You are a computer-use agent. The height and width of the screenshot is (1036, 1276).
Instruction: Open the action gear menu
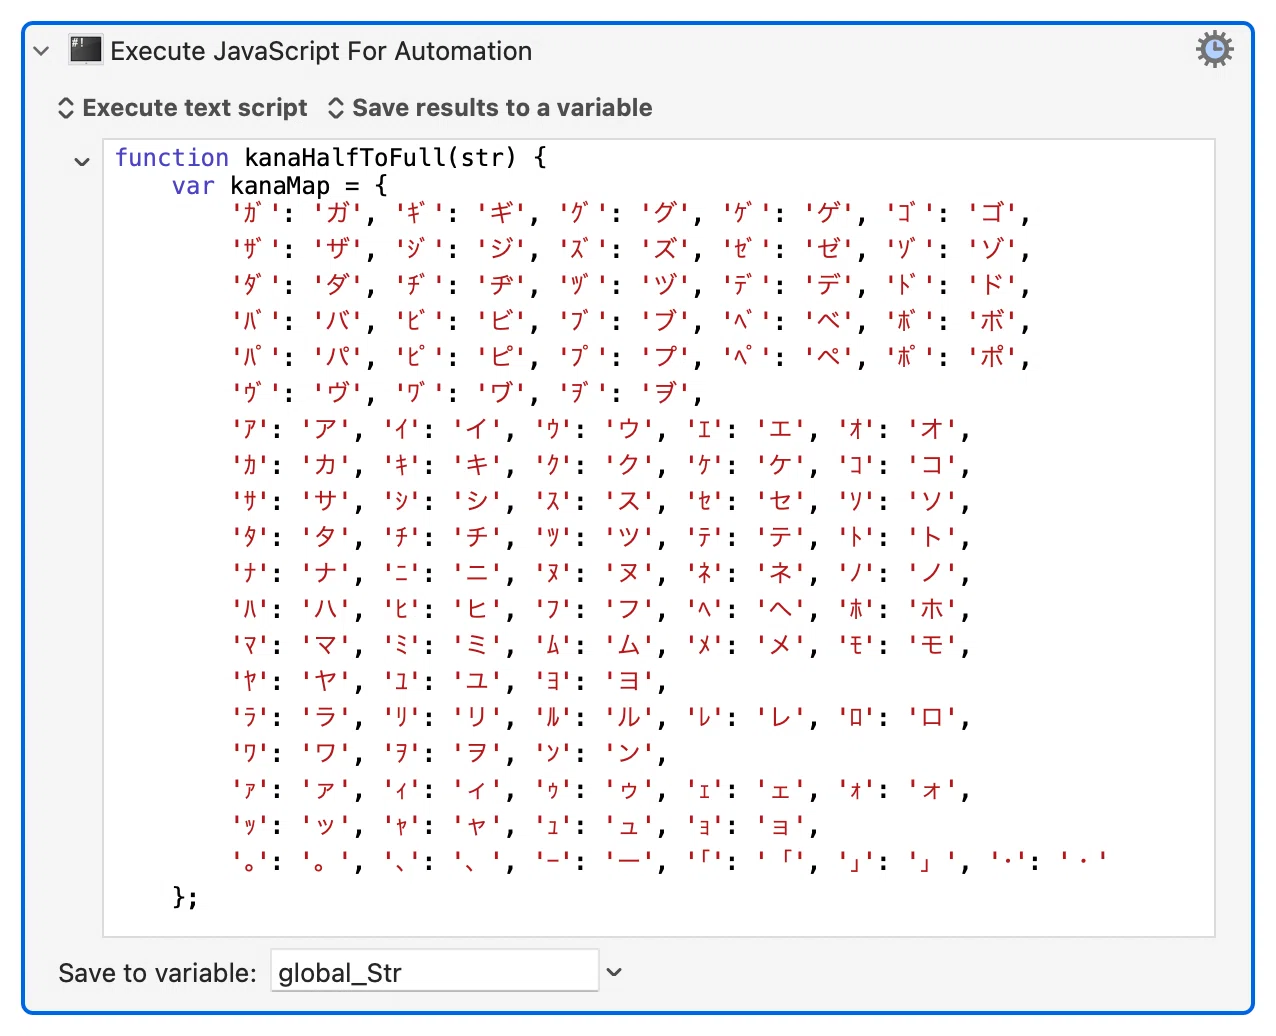[1214, 49]
